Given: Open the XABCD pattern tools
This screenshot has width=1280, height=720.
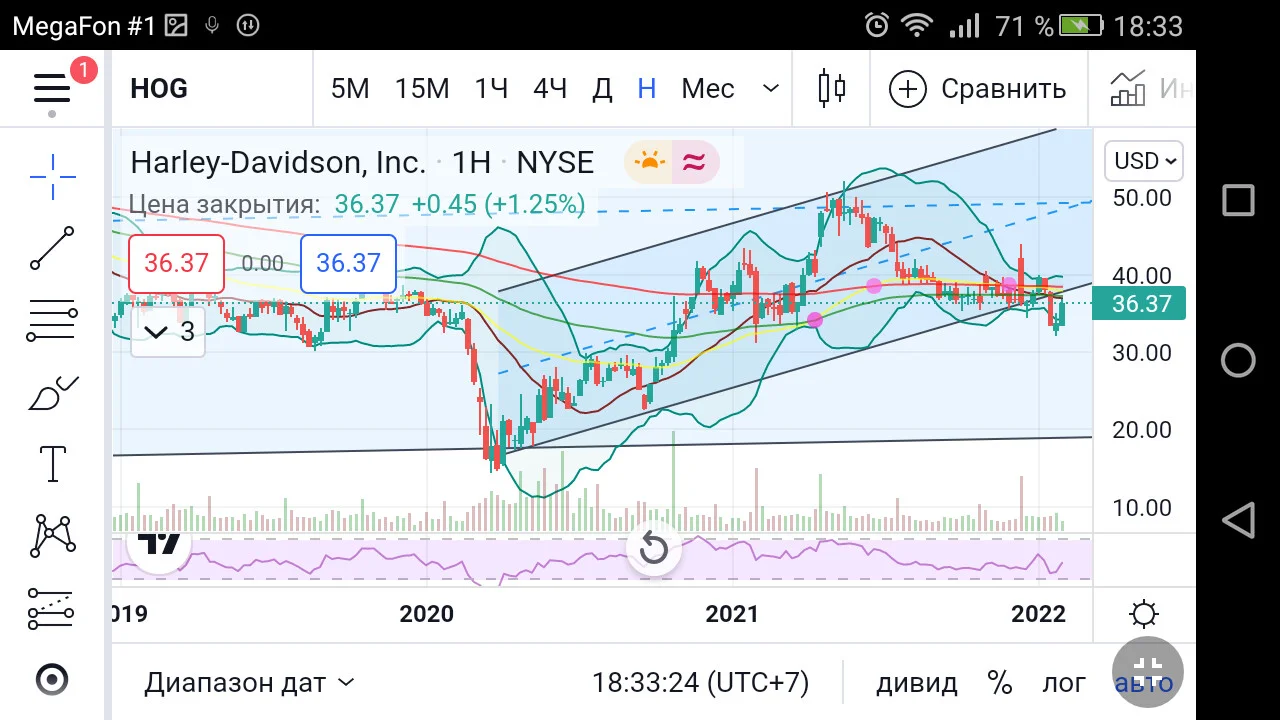Looking at the screenshot, I should (52, 536).
